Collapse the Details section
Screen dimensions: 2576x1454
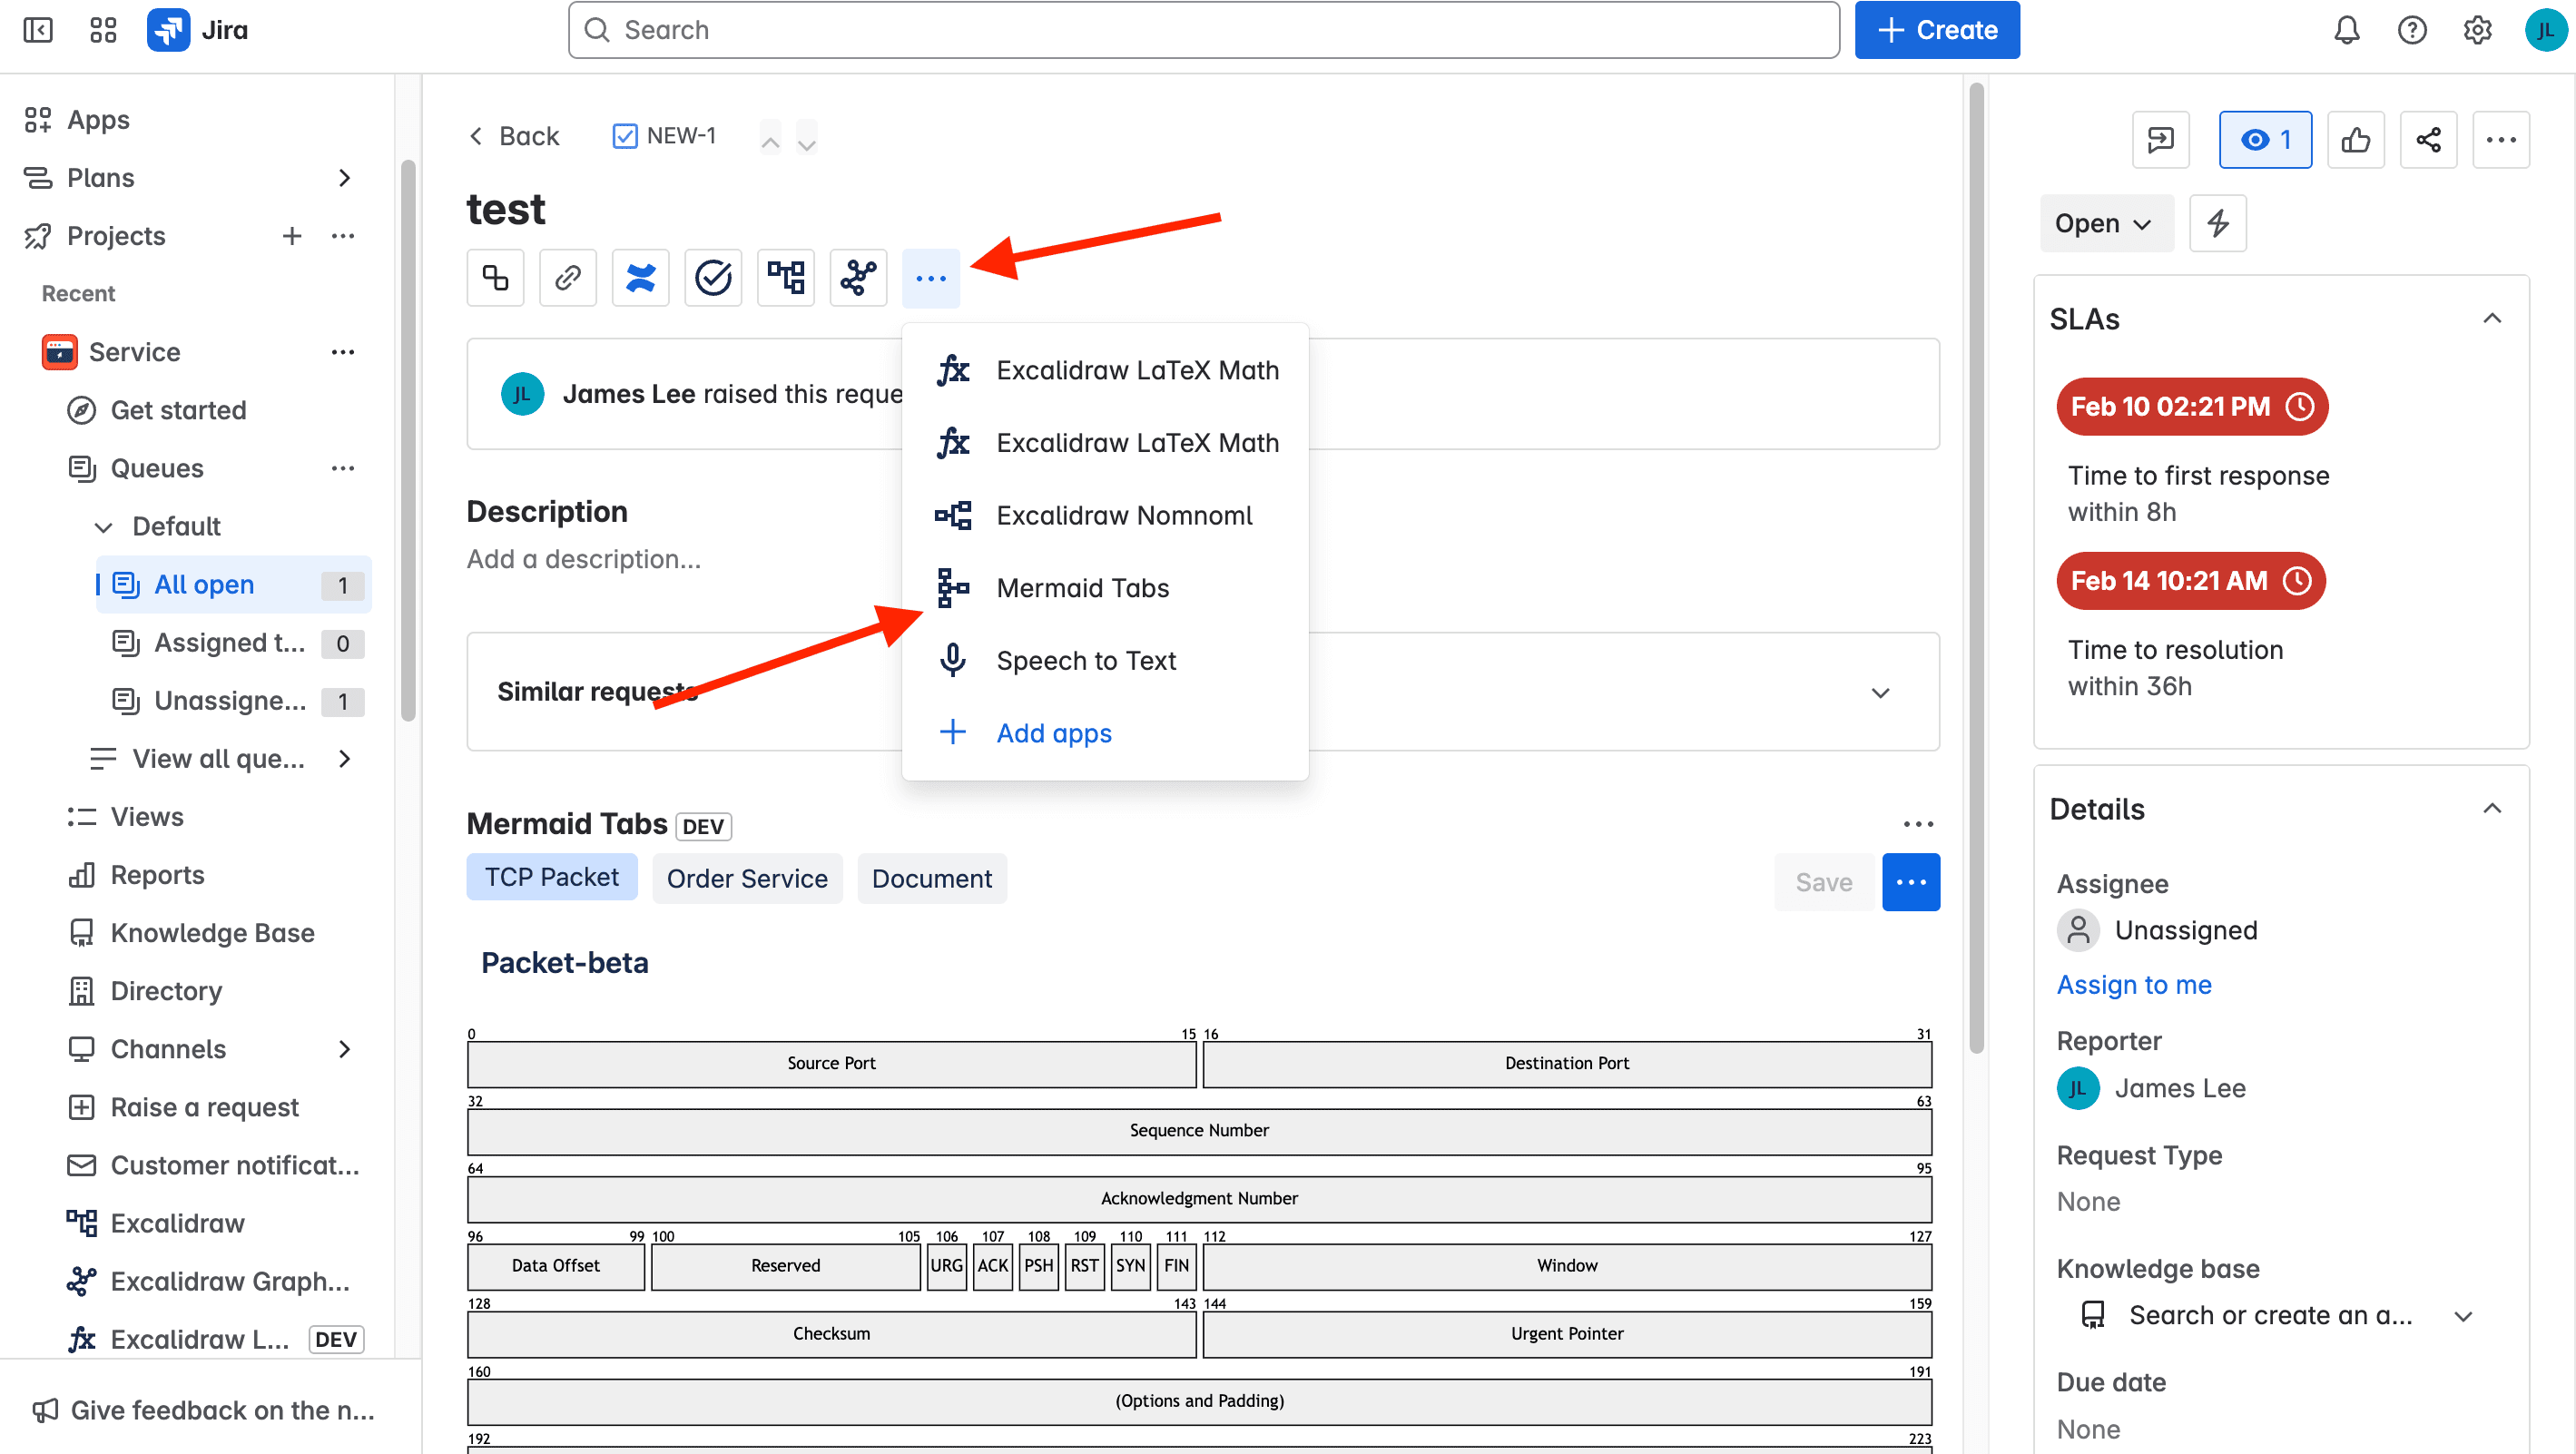[x=2492, y=809]
